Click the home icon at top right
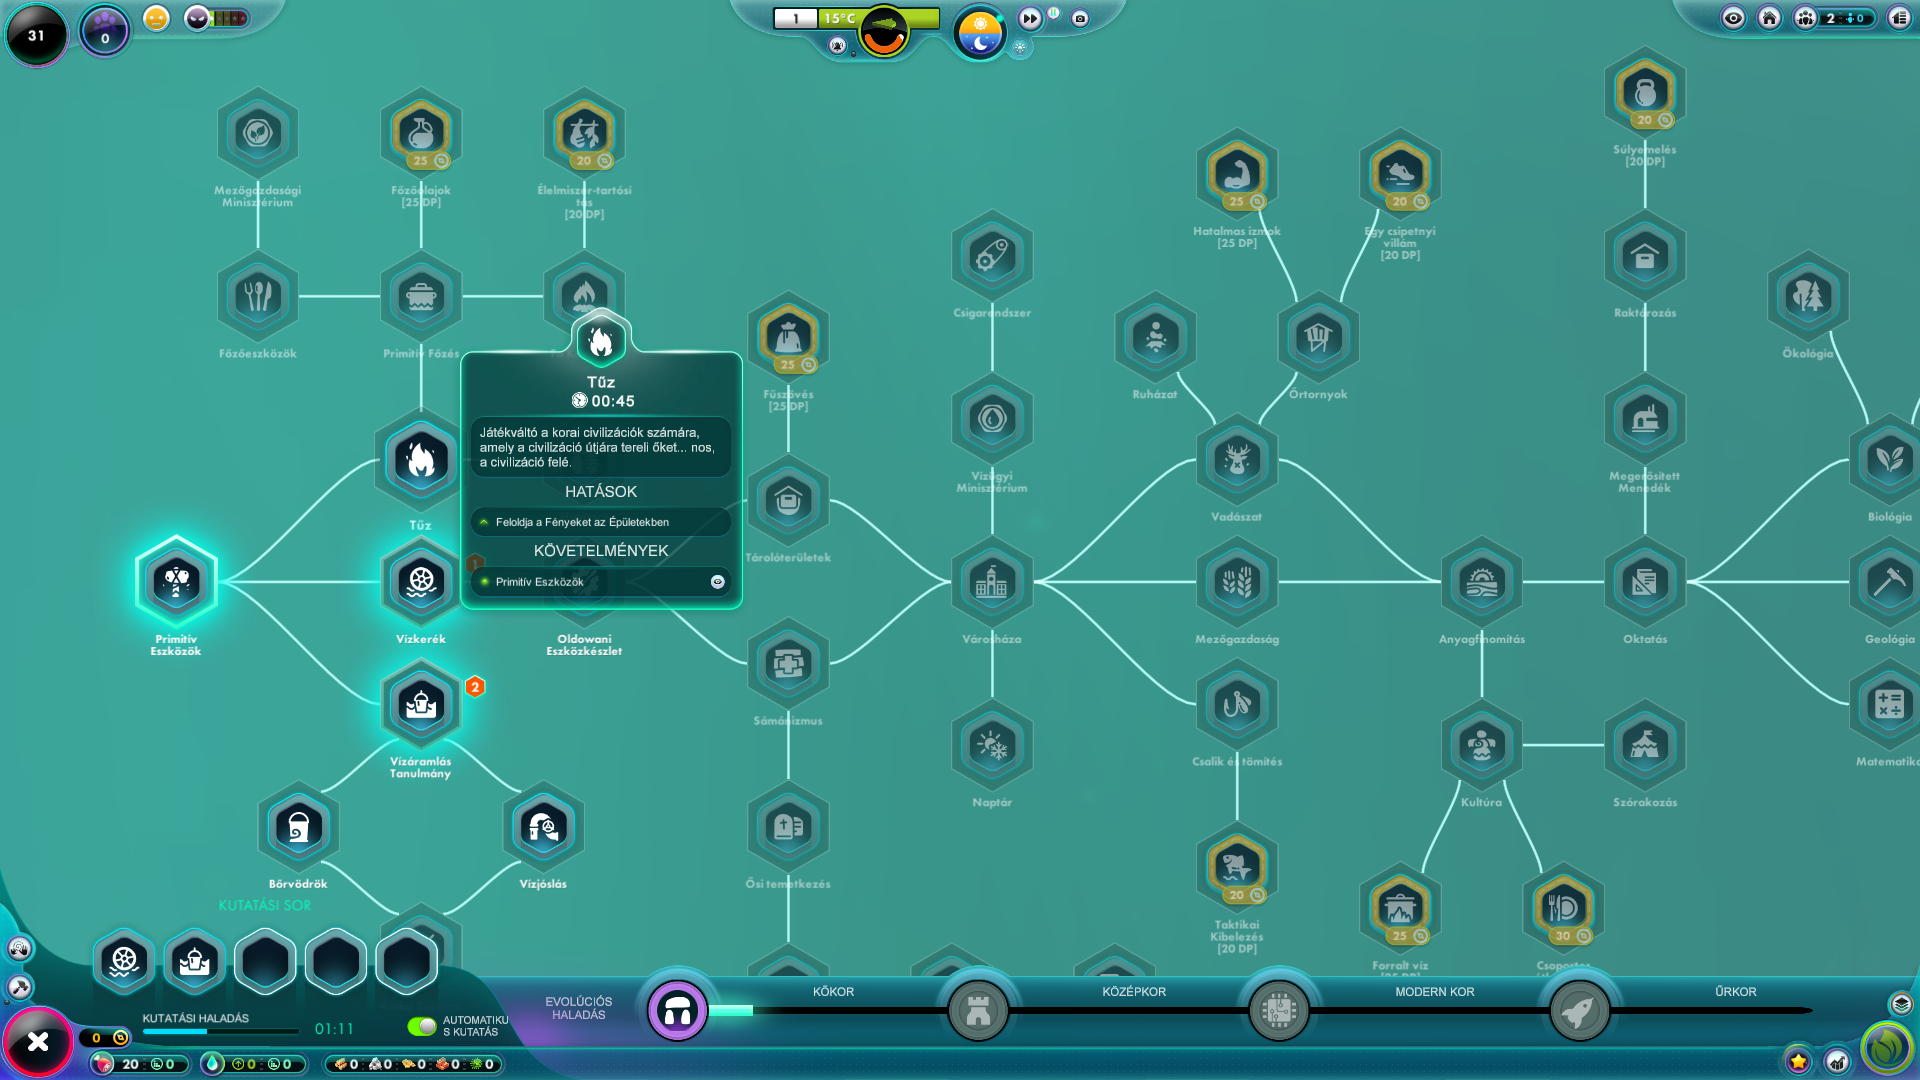Viewport: 1920px width, 1080px height. pos(1769,18)
